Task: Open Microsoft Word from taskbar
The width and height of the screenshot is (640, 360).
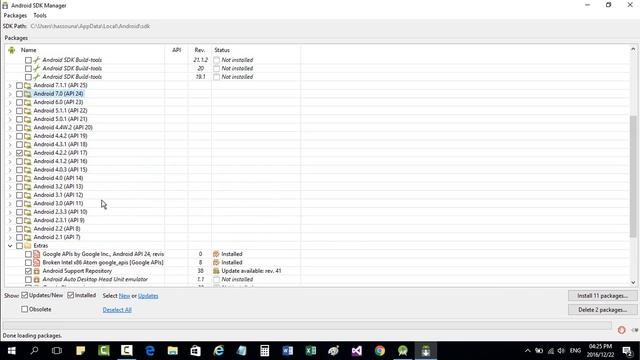Action: (288, 351)
